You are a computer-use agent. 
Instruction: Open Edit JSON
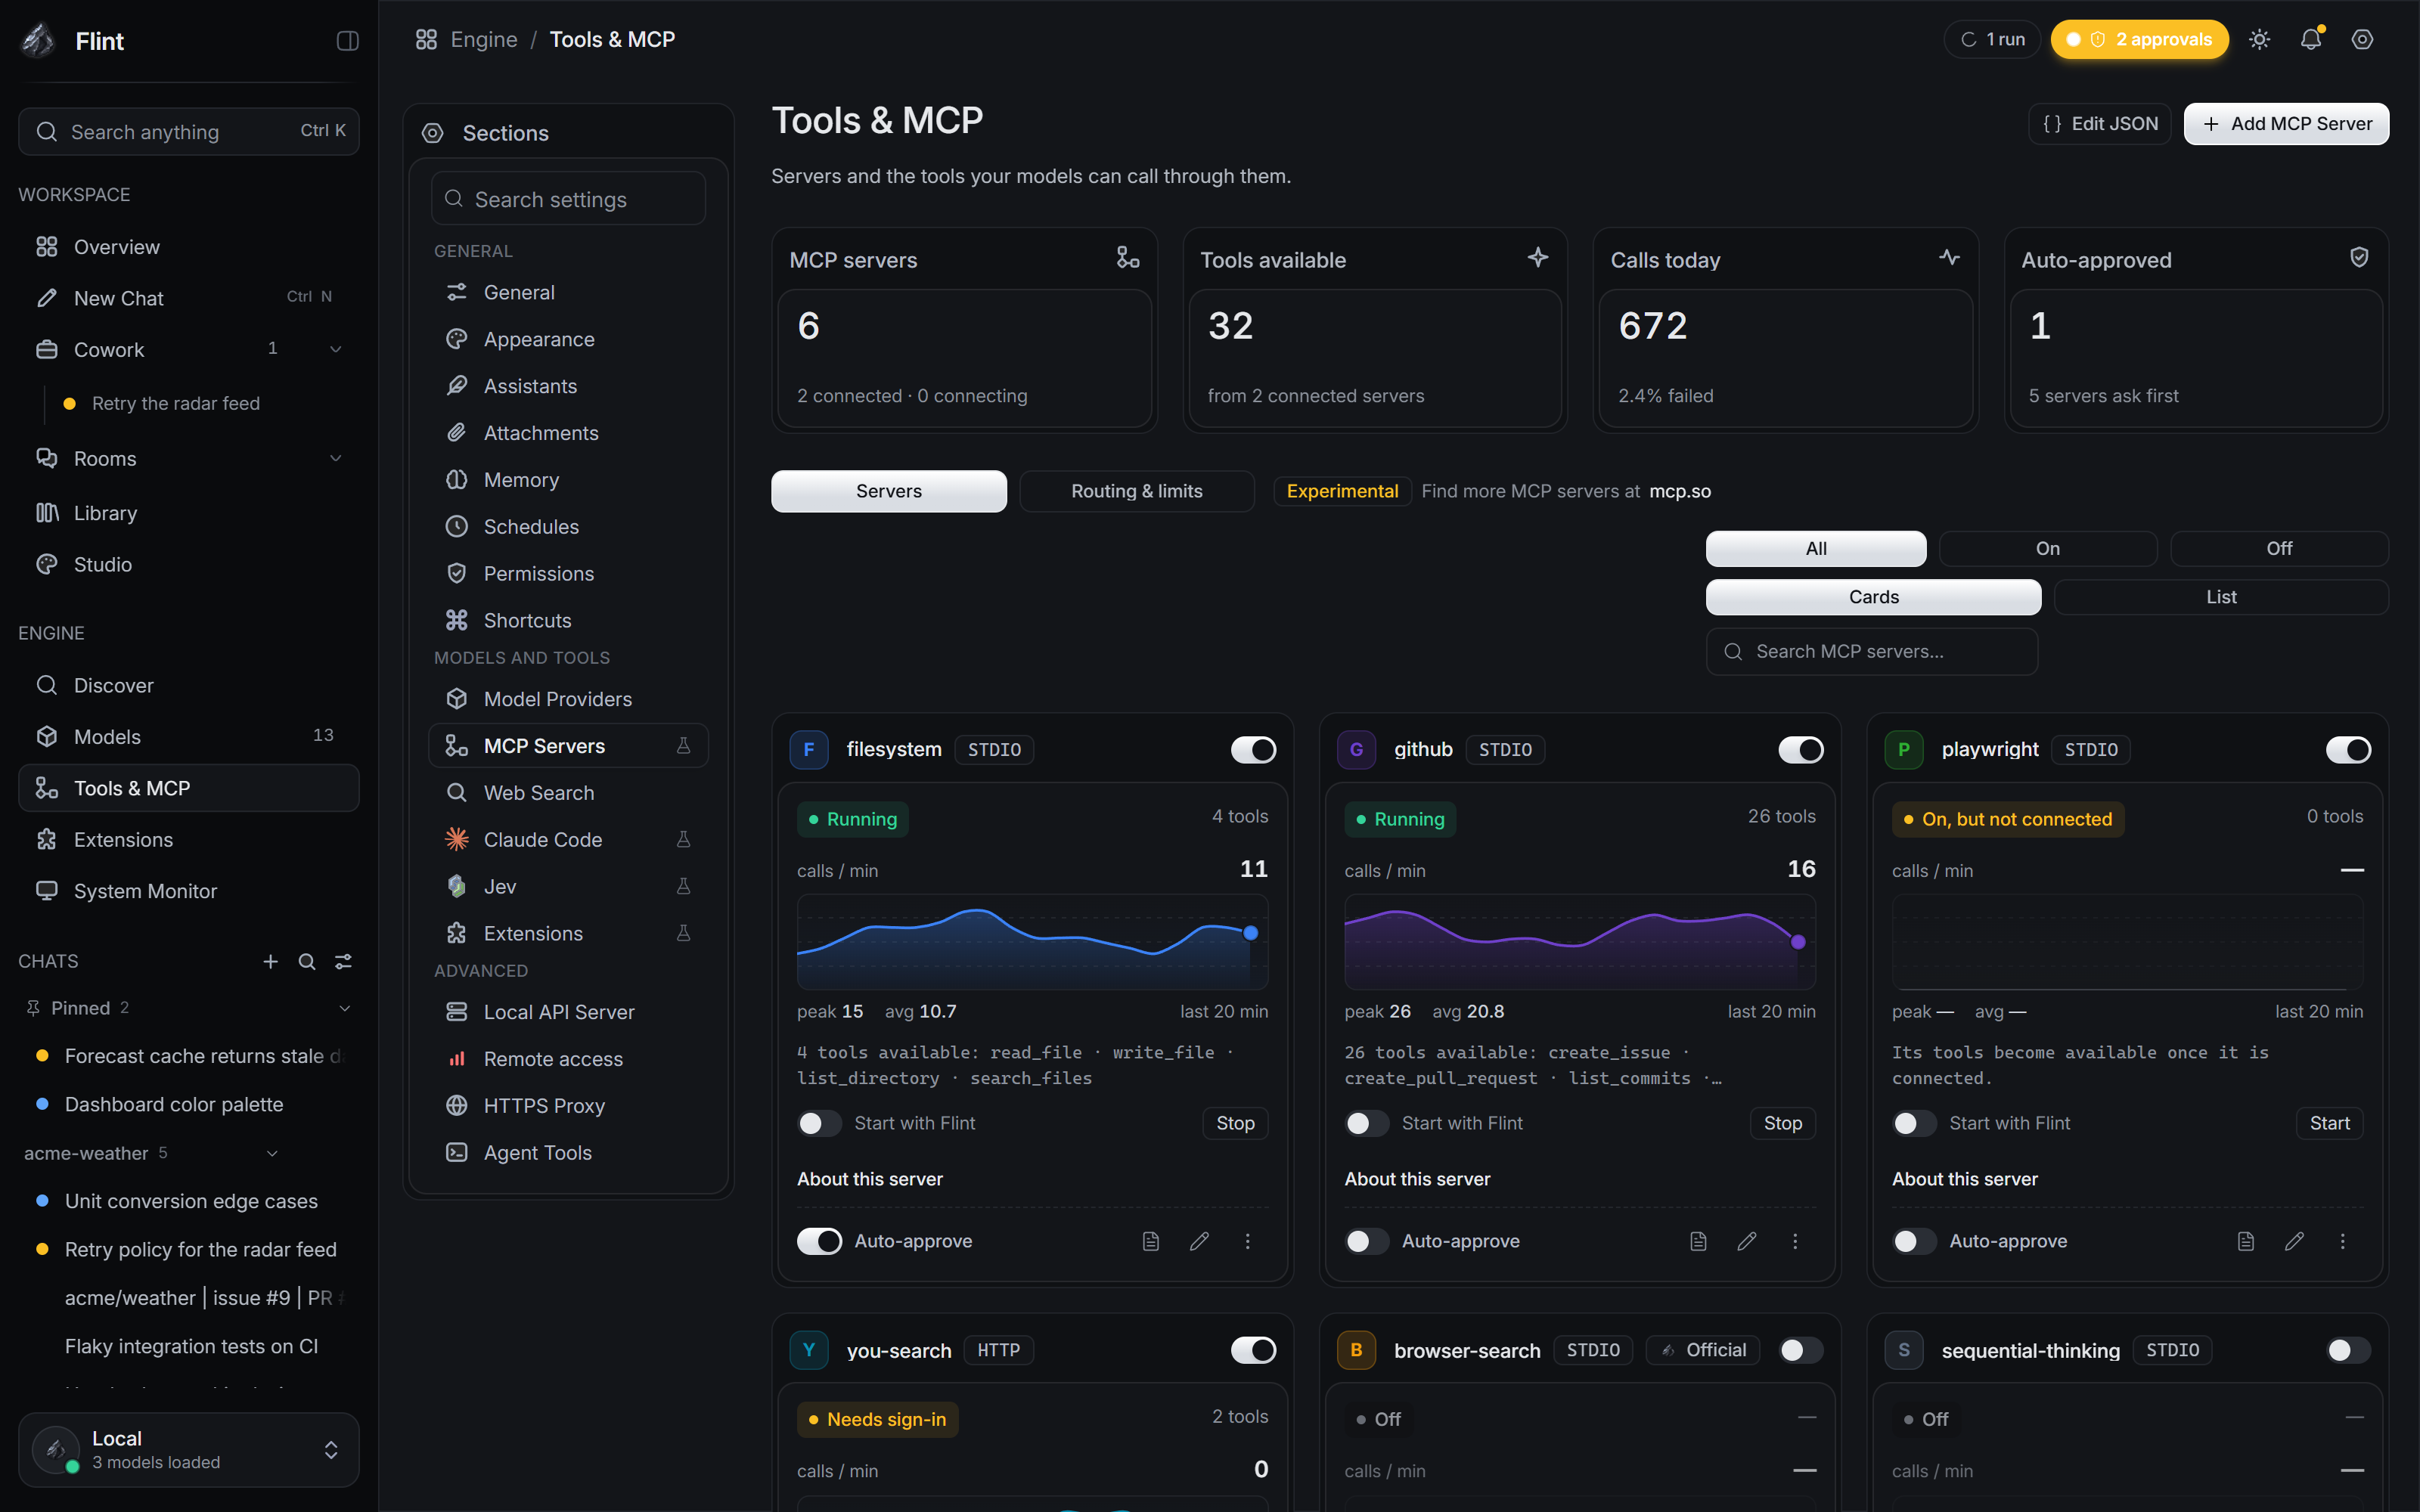(x=2099, y=124)
